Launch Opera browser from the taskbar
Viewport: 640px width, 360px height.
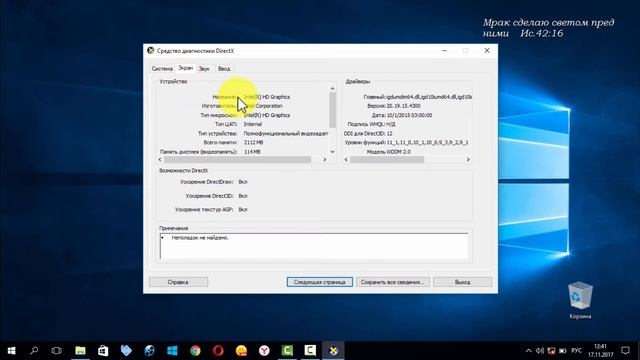point(218,350)
